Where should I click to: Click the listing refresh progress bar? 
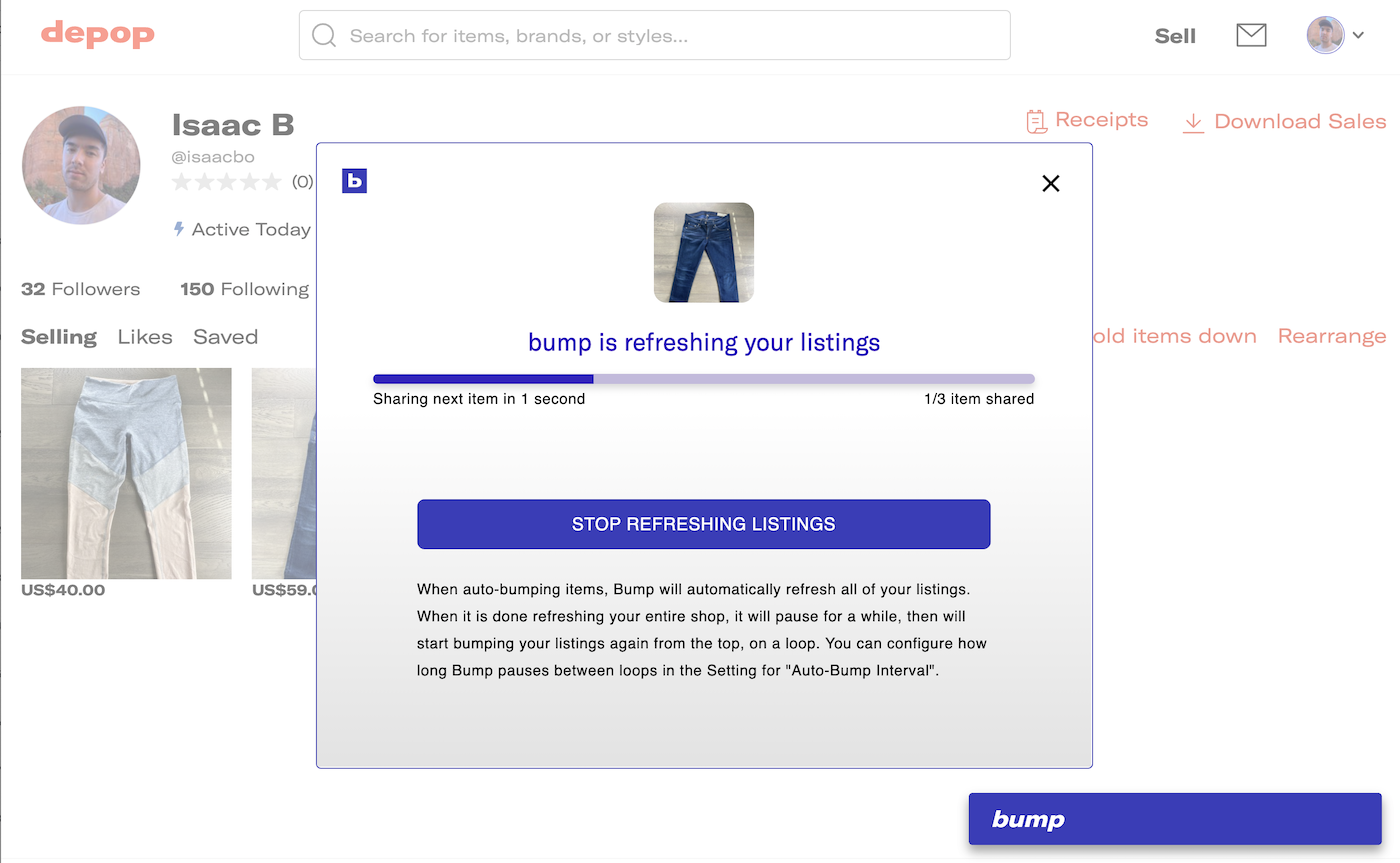pos(703,379)
